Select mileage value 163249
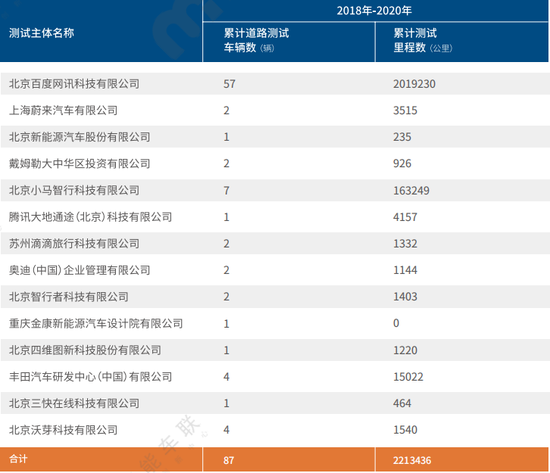This screenshot has height=473, width=550. 411,191
